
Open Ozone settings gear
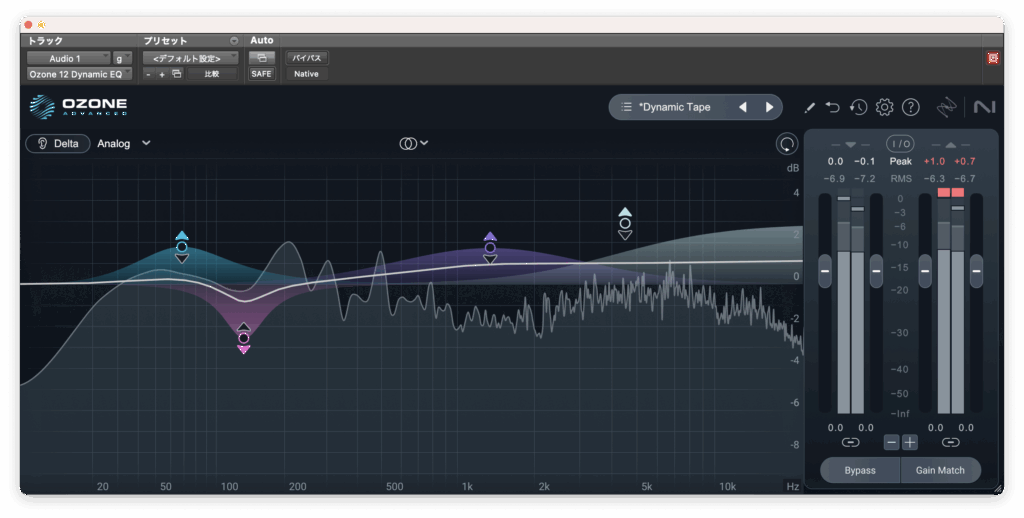click(884, 107)
